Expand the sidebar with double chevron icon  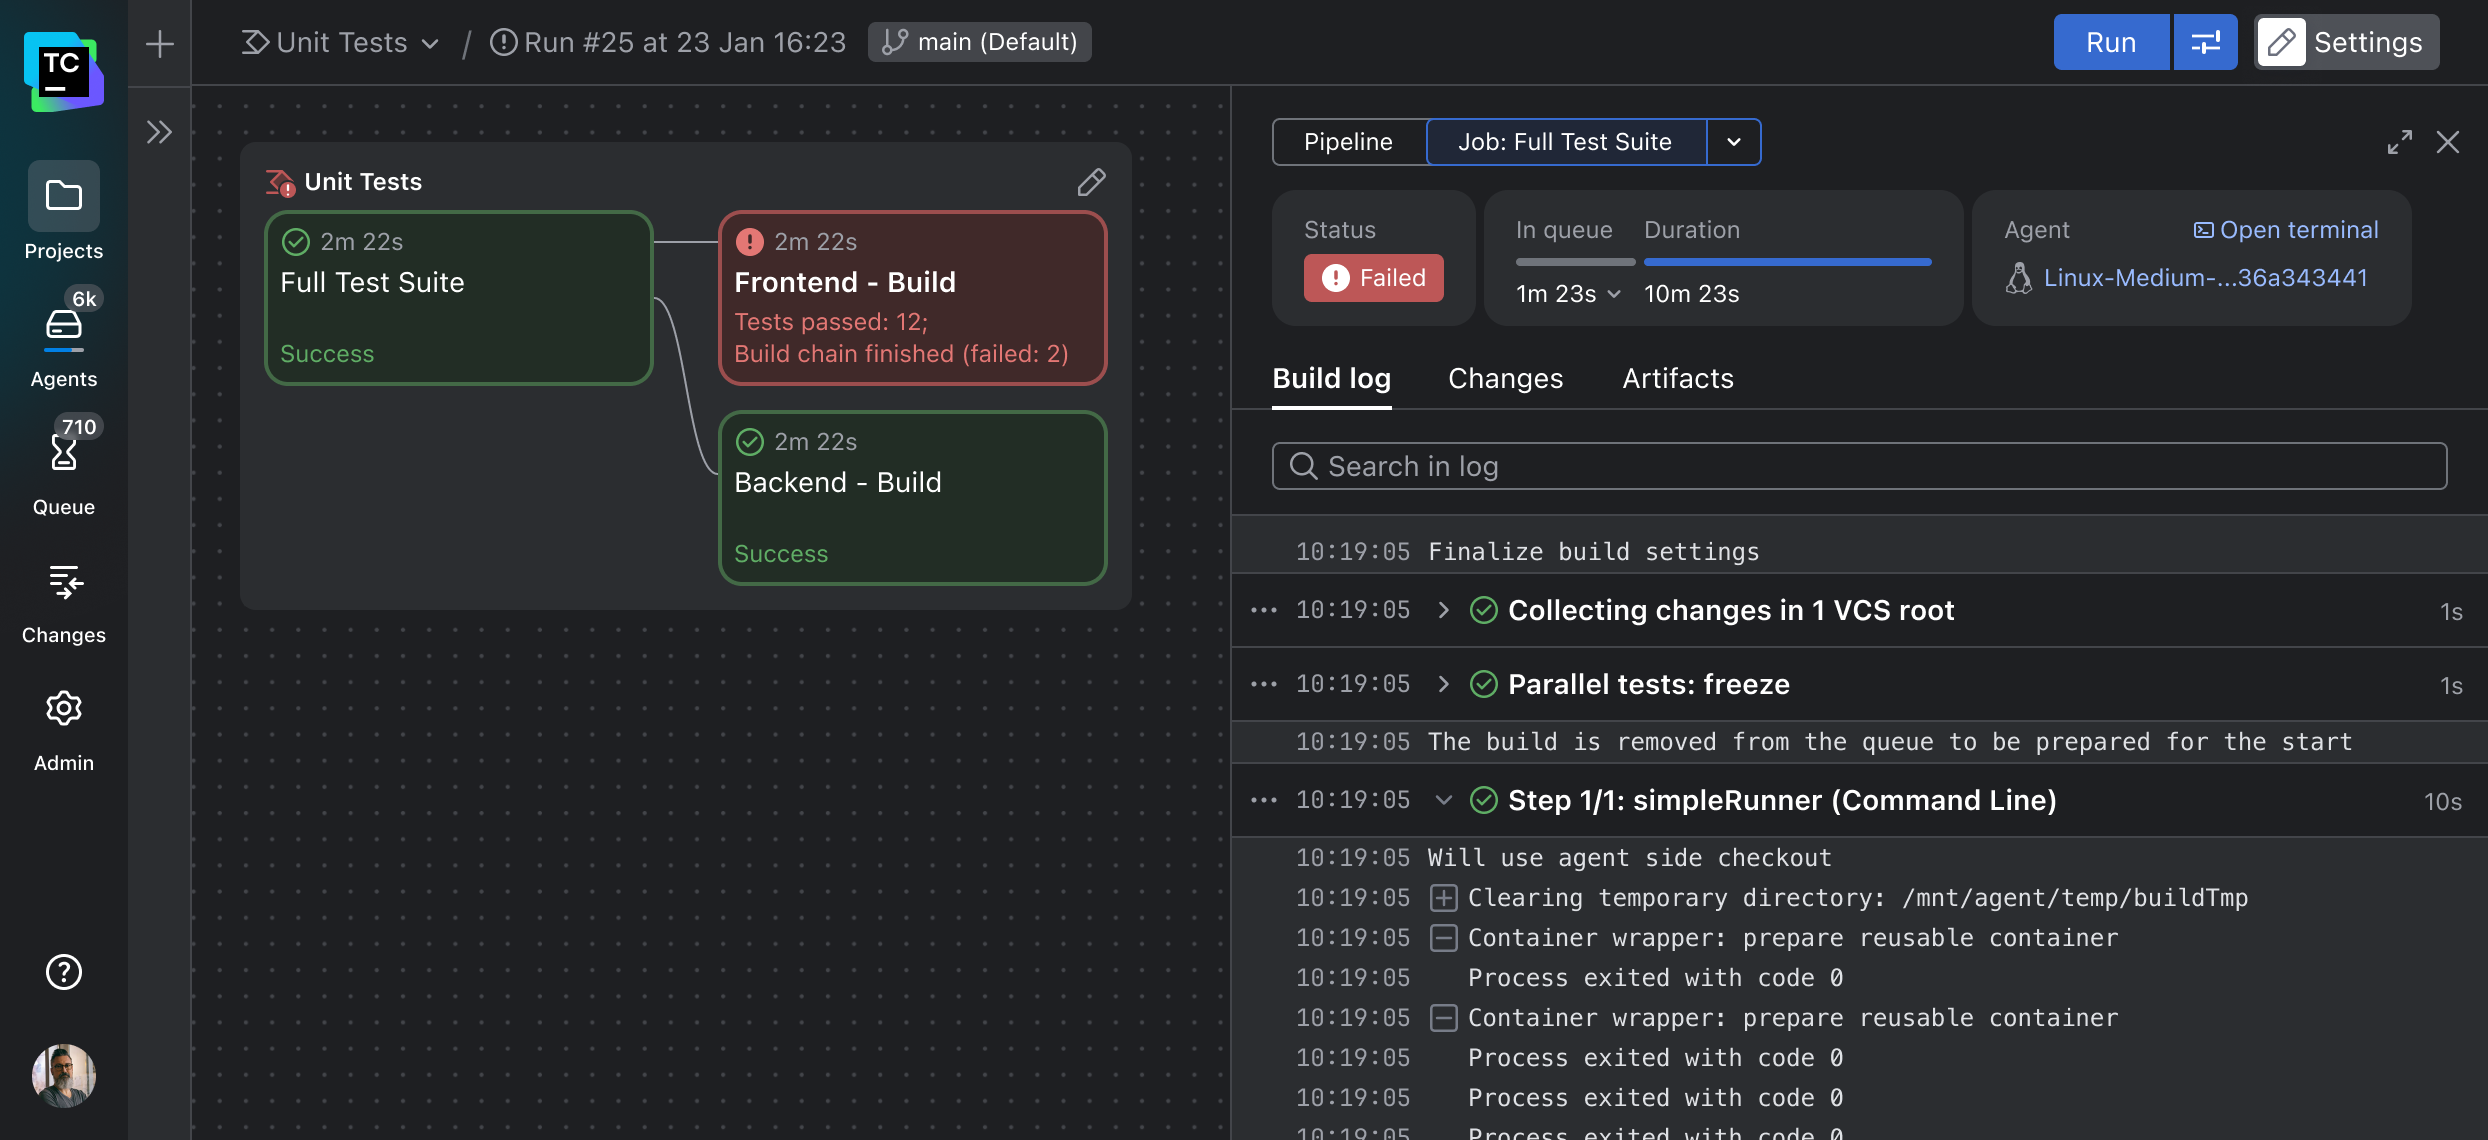[160, 132]
